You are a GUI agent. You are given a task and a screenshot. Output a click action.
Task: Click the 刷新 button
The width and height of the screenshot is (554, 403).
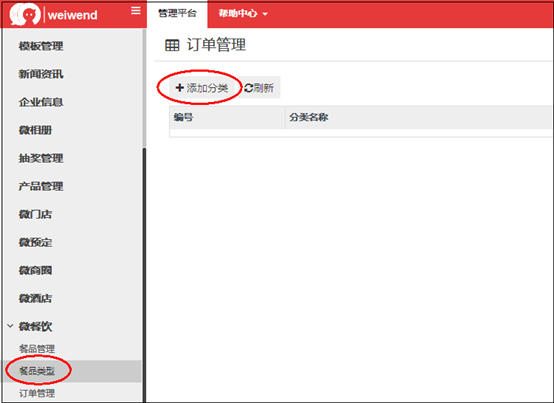259,88
